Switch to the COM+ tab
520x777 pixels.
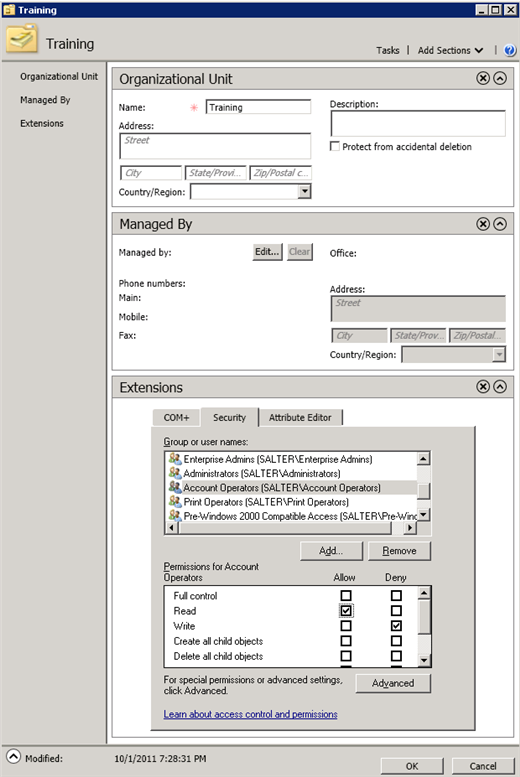(x=176, y=418)
